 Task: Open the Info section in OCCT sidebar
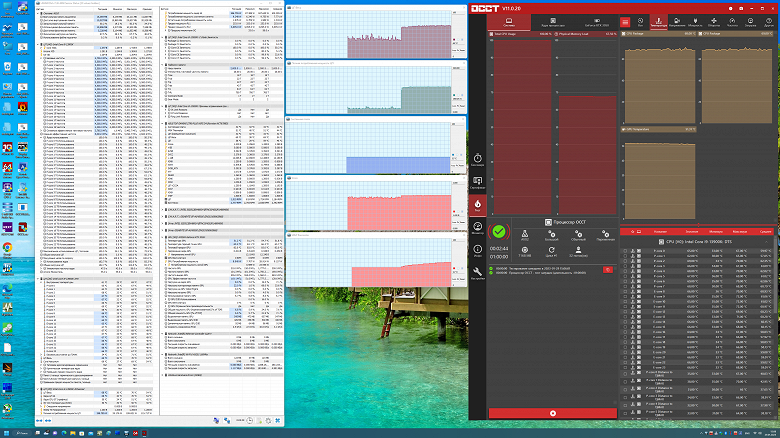478,251
